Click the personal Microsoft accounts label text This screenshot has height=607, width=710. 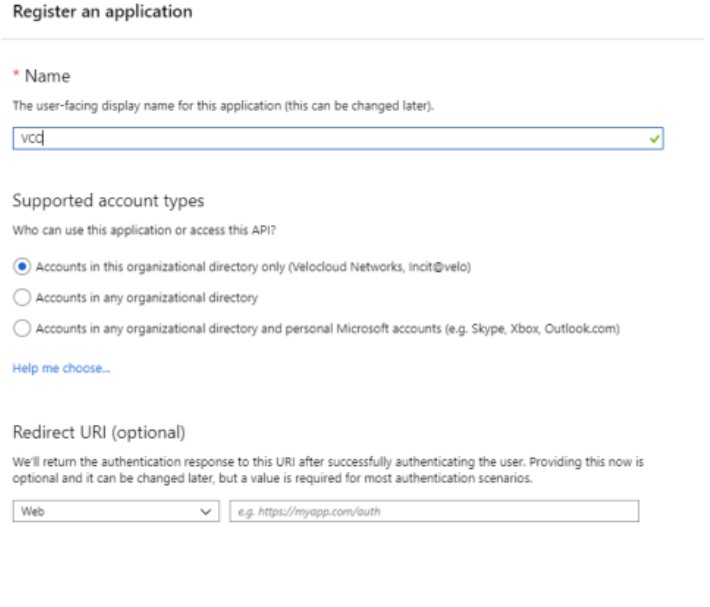click(x=327, y=328)
